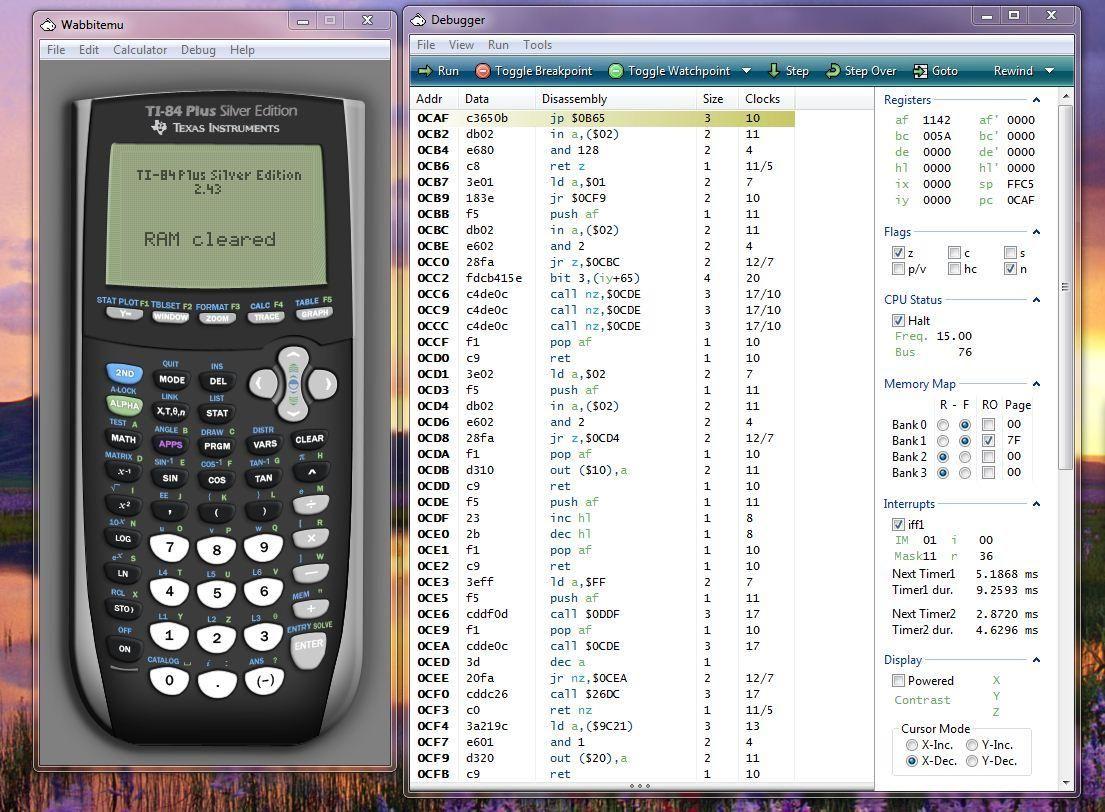
Task: Click the Run toolbar button in Debugger
Action: pos(438,70)
